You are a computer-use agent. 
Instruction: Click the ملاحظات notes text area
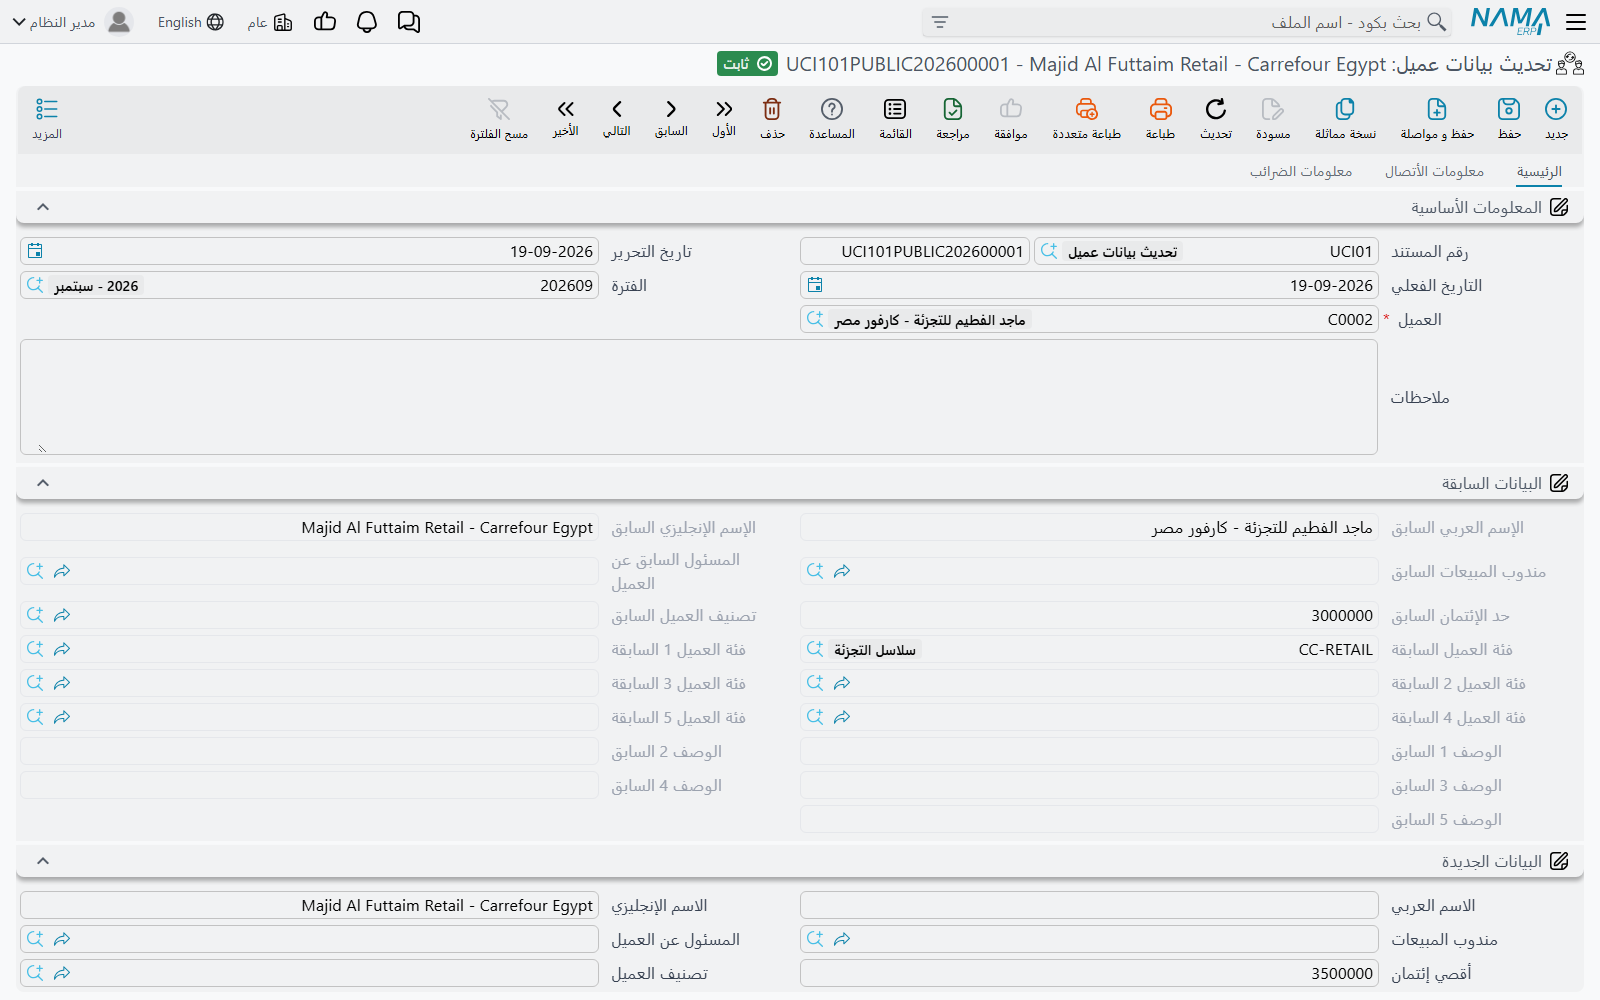tap(699, 397)
